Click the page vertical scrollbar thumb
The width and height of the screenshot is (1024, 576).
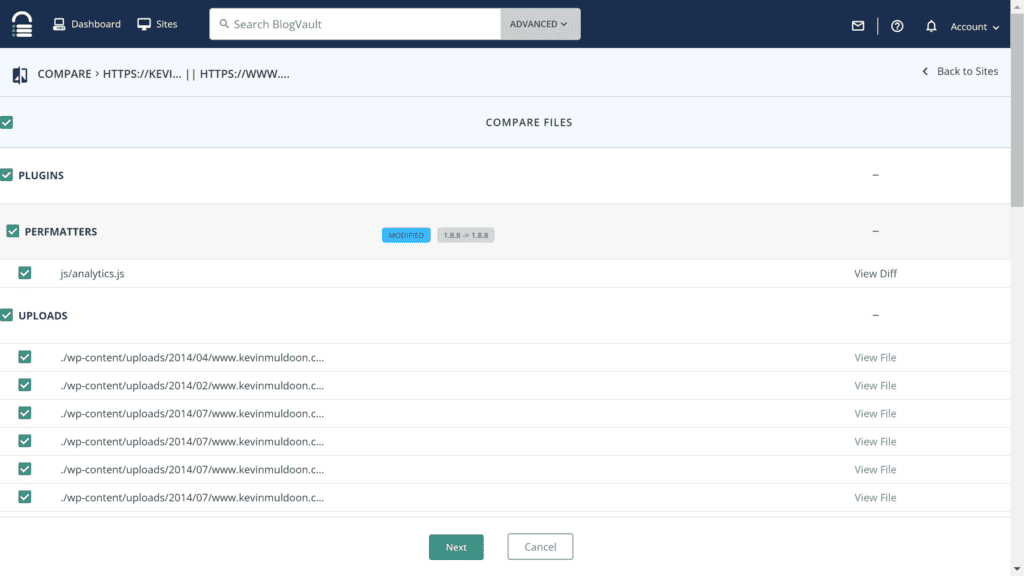[1017, 108]
